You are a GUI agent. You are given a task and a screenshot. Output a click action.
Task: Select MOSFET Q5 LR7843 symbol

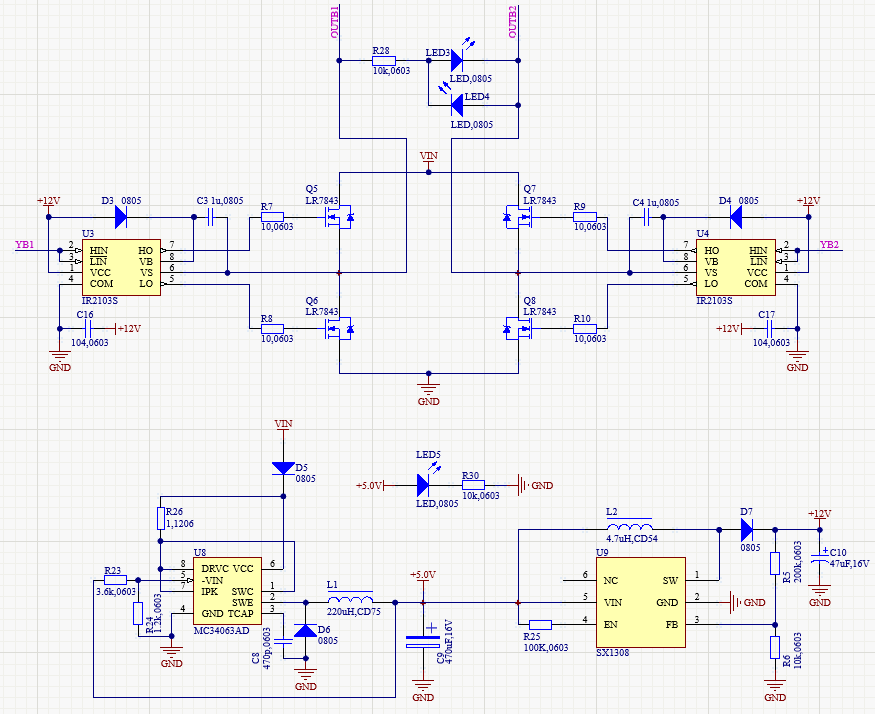pos(339,217)
